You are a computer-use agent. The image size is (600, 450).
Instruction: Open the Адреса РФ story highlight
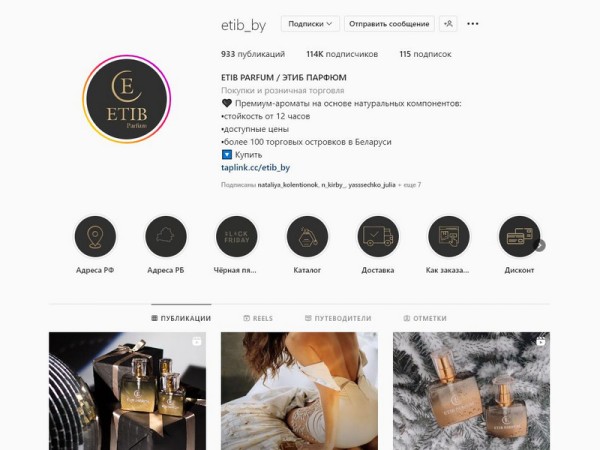(x=95, y=236)
